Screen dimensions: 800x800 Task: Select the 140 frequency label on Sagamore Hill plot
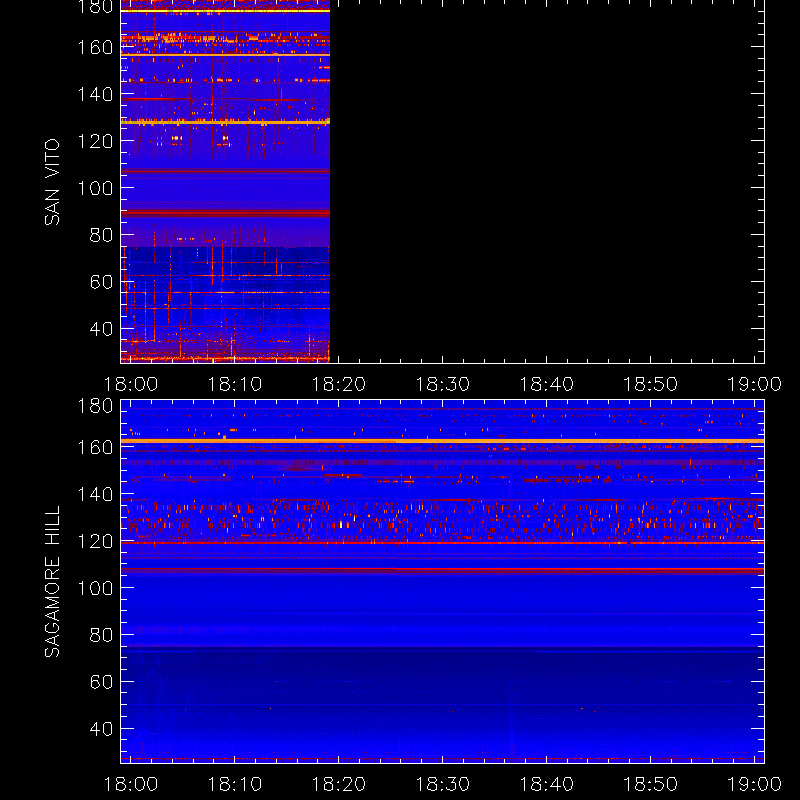point(95,494)
